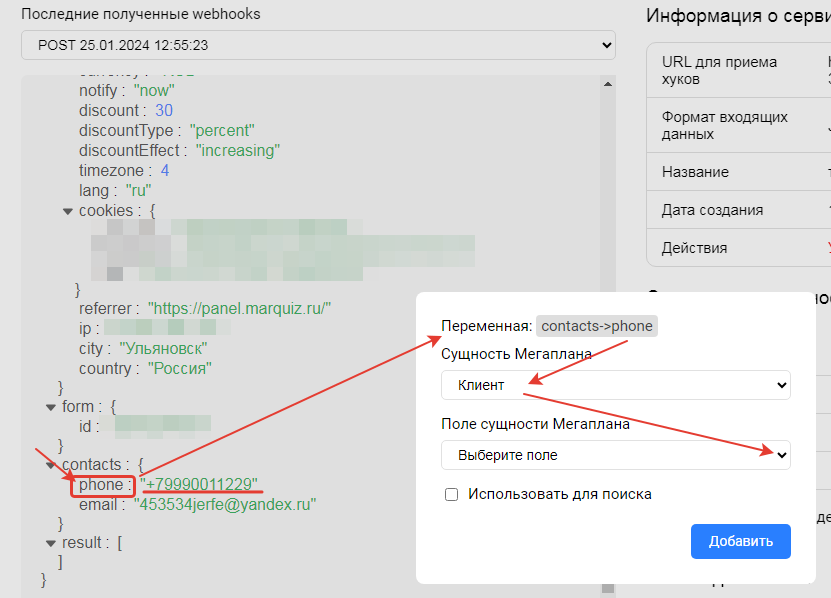The height and width of the screenshot is (598, 831).
Task: Click the country value Россия
Action: click(x=180, y=369)
